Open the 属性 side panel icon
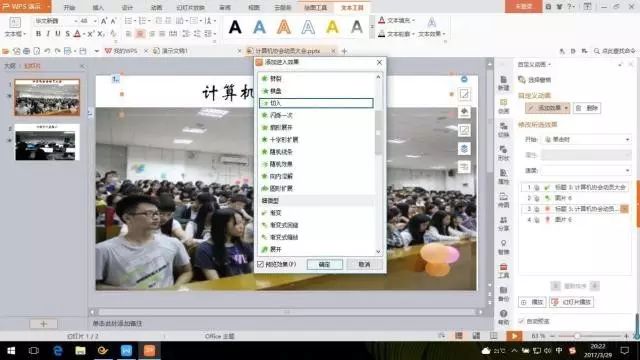Image resolution: width=640 pixels, height=360 pixels. pos(503,177)
